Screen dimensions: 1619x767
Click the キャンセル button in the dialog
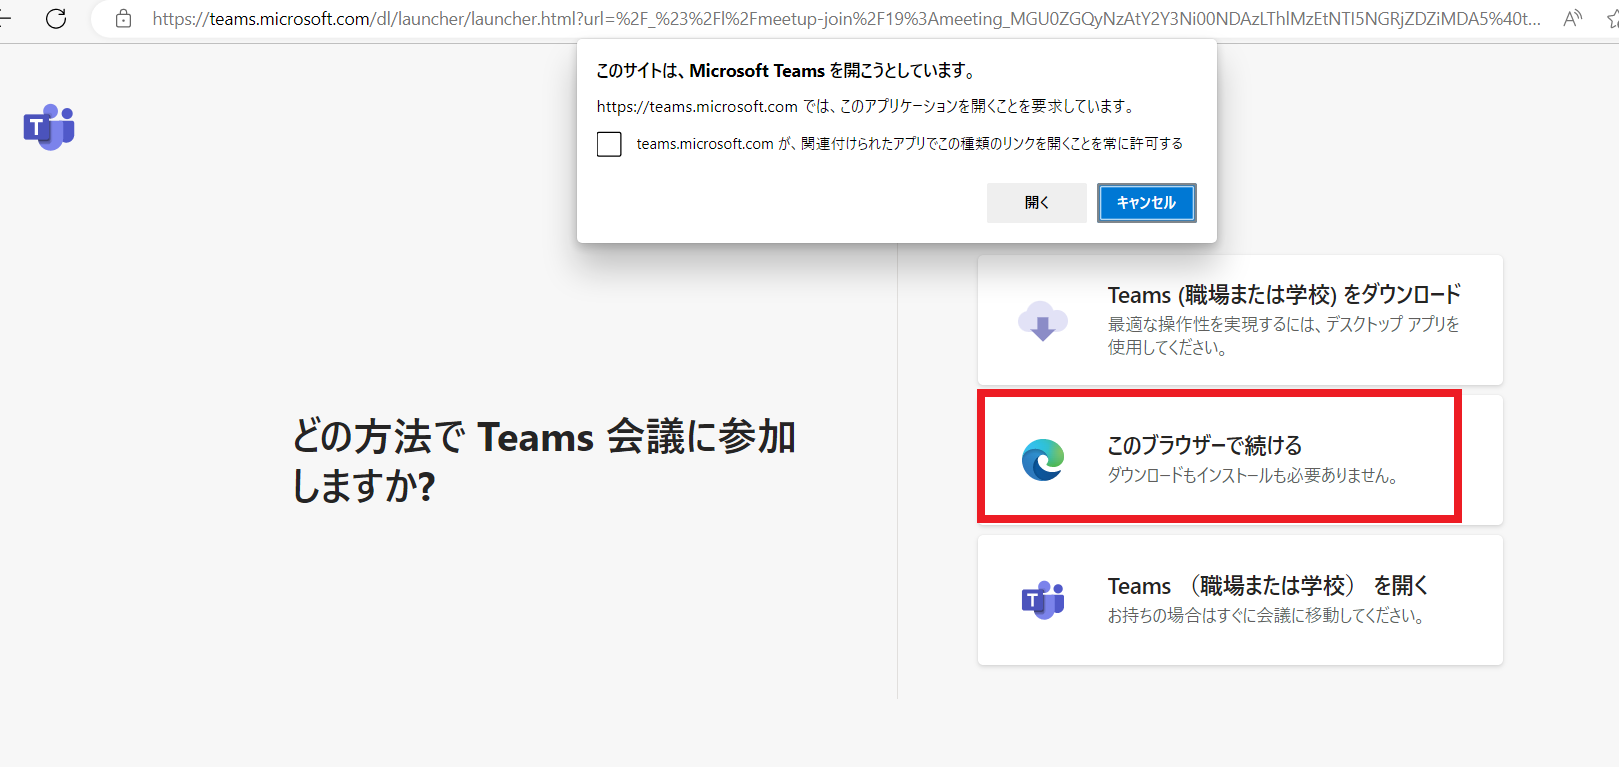(1146, 203)
